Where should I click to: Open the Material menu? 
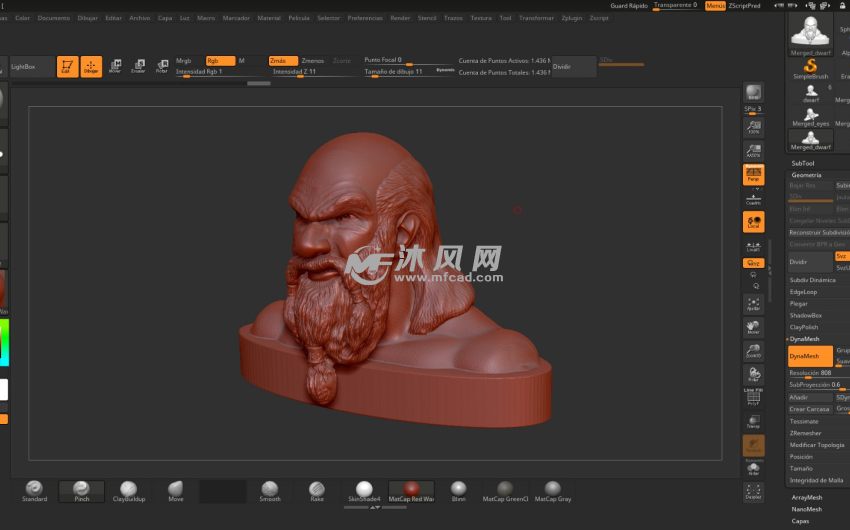[x=269, y=18]
